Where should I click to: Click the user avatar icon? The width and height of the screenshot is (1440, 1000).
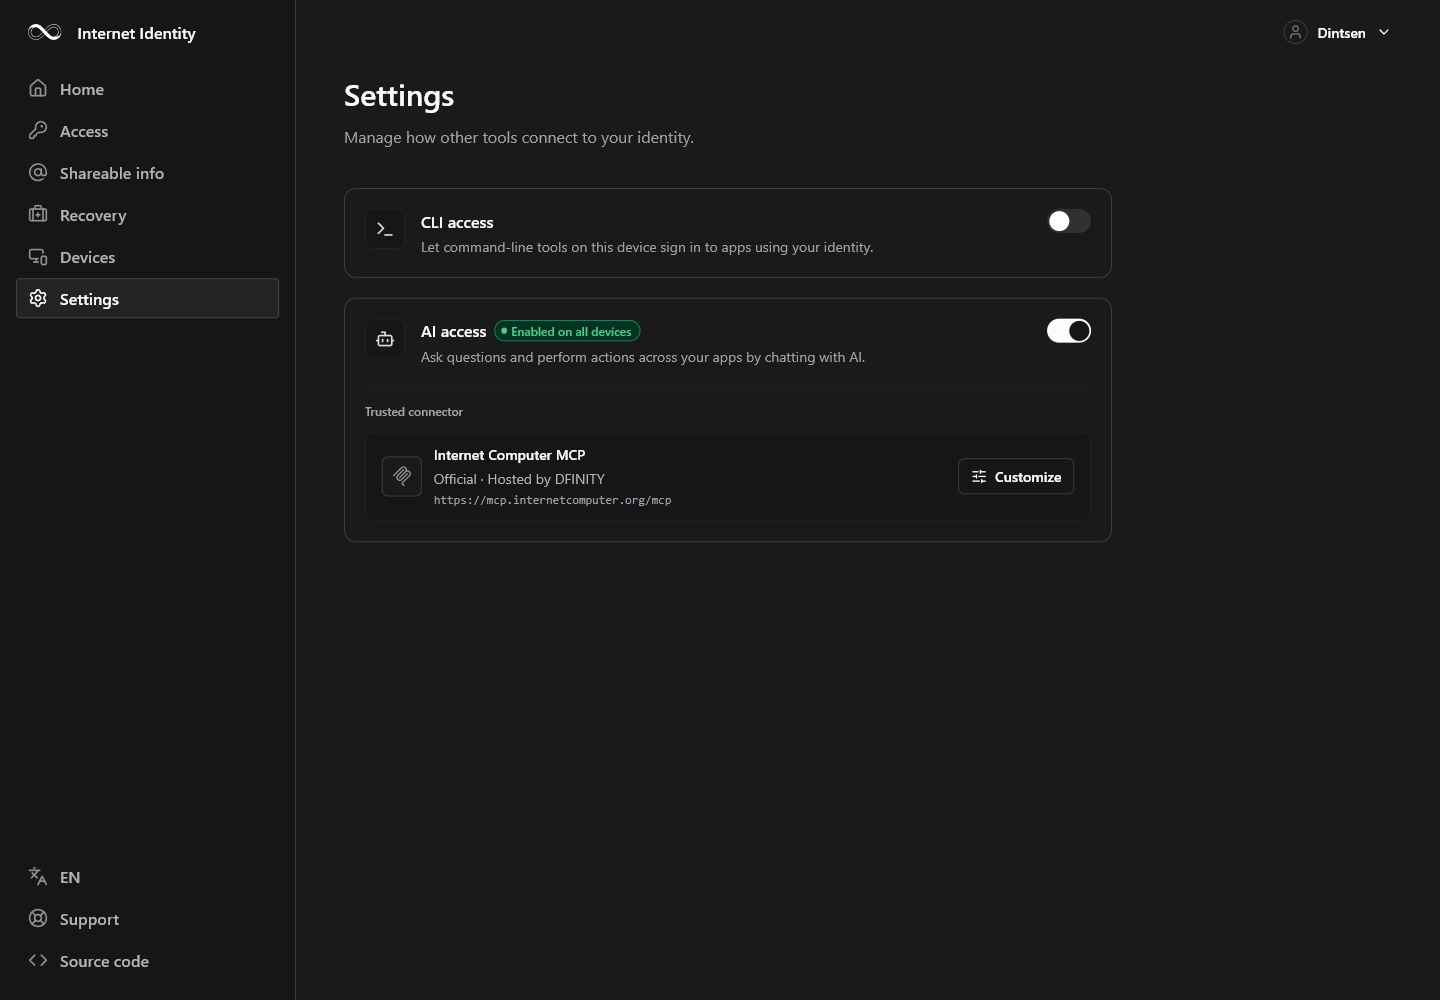click(1295, 33)
